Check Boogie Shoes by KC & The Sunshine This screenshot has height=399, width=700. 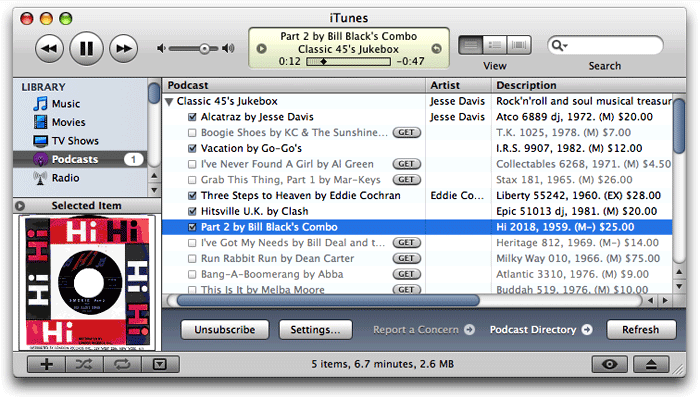point(192,133)
